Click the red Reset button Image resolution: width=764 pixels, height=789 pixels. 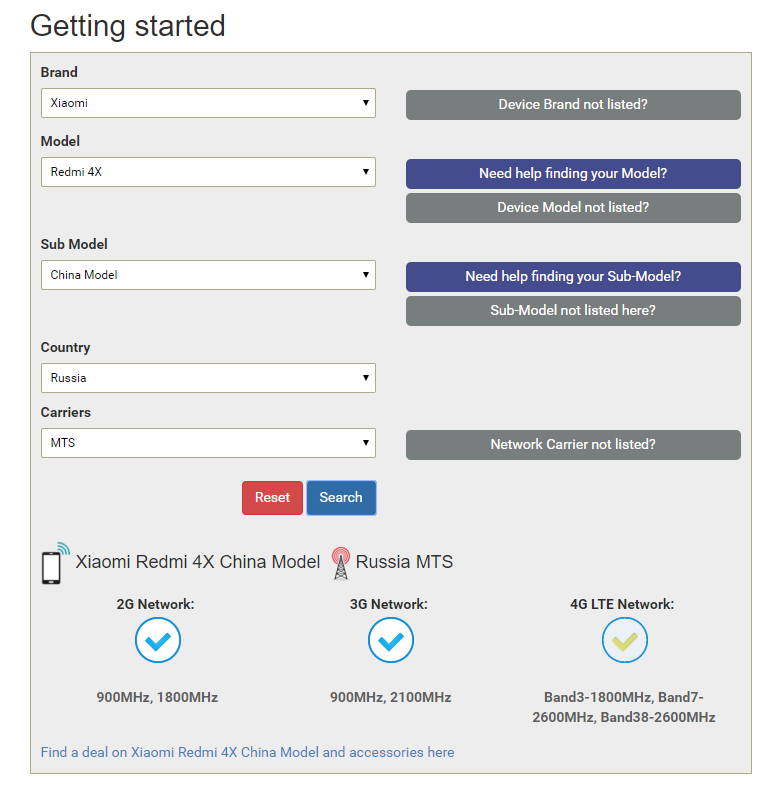coord(272,498)
